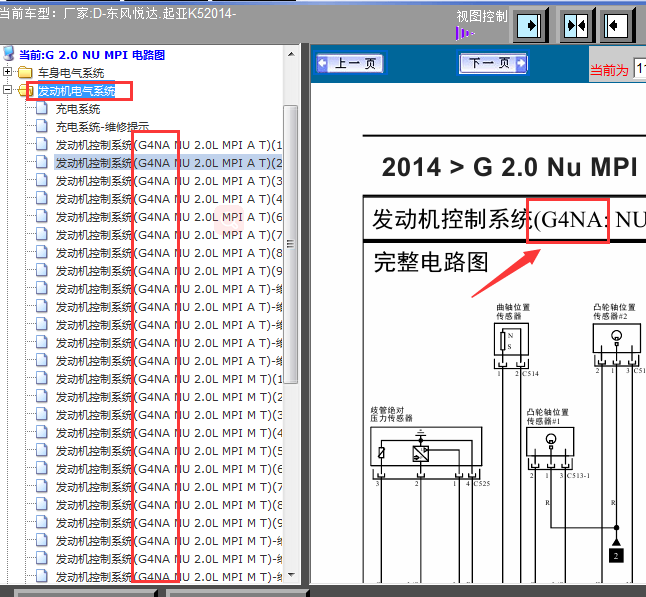Go to previous page with 上一页 button
The width and height of the screenshot is (646, 597).
click(350, 63)
